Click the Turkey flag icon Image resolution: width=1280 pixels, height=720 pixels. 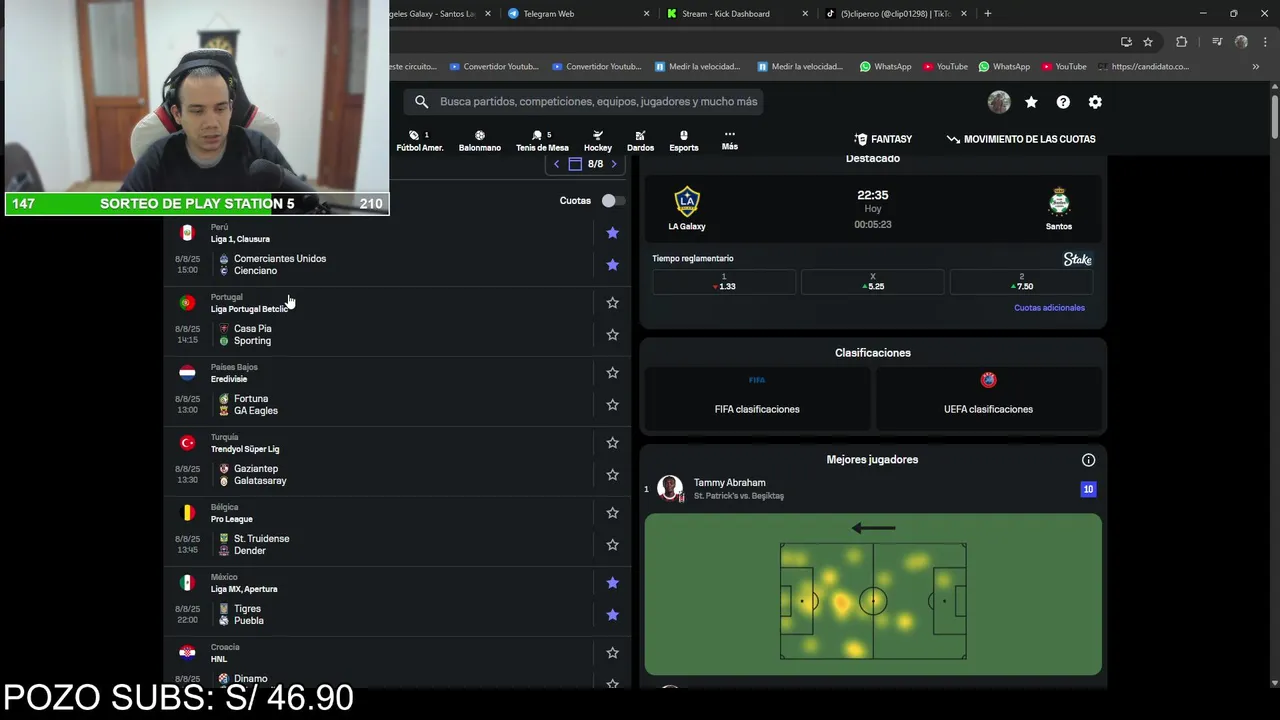point(187,443)
